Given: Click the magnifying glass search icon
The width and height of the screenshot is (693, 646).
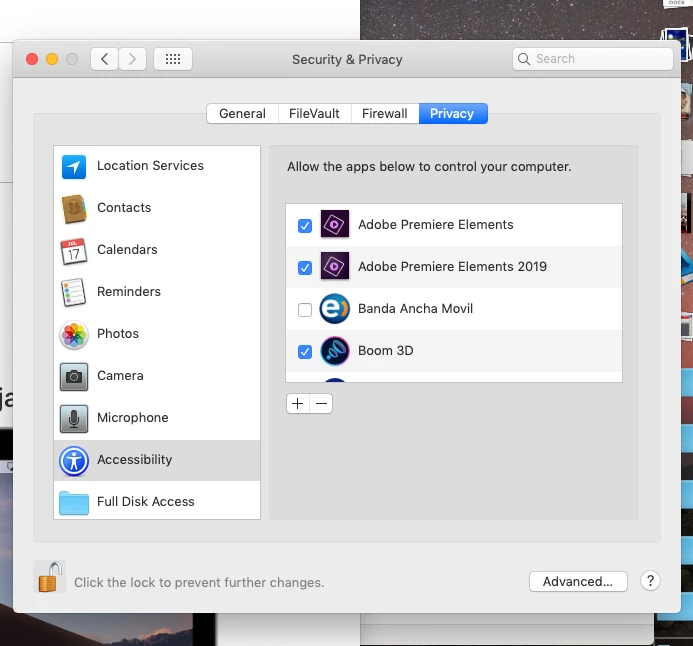Looking at the screenshot, I should (524, 59).
